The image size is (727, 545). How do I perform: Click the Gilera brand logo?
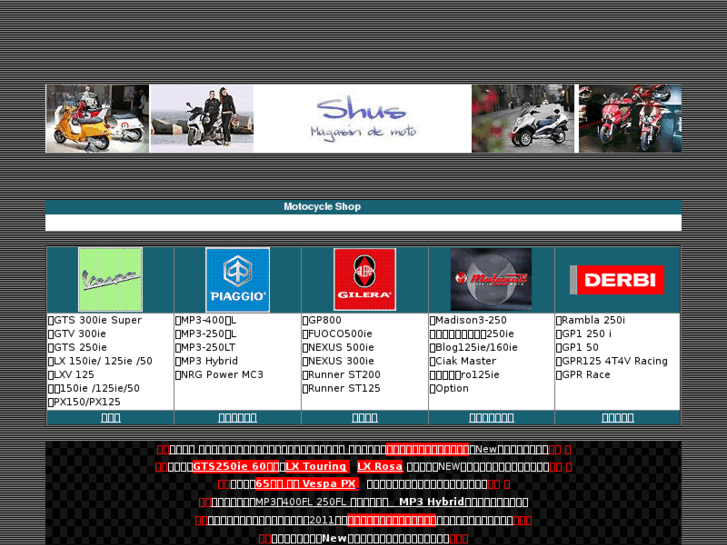pos(364,280)
